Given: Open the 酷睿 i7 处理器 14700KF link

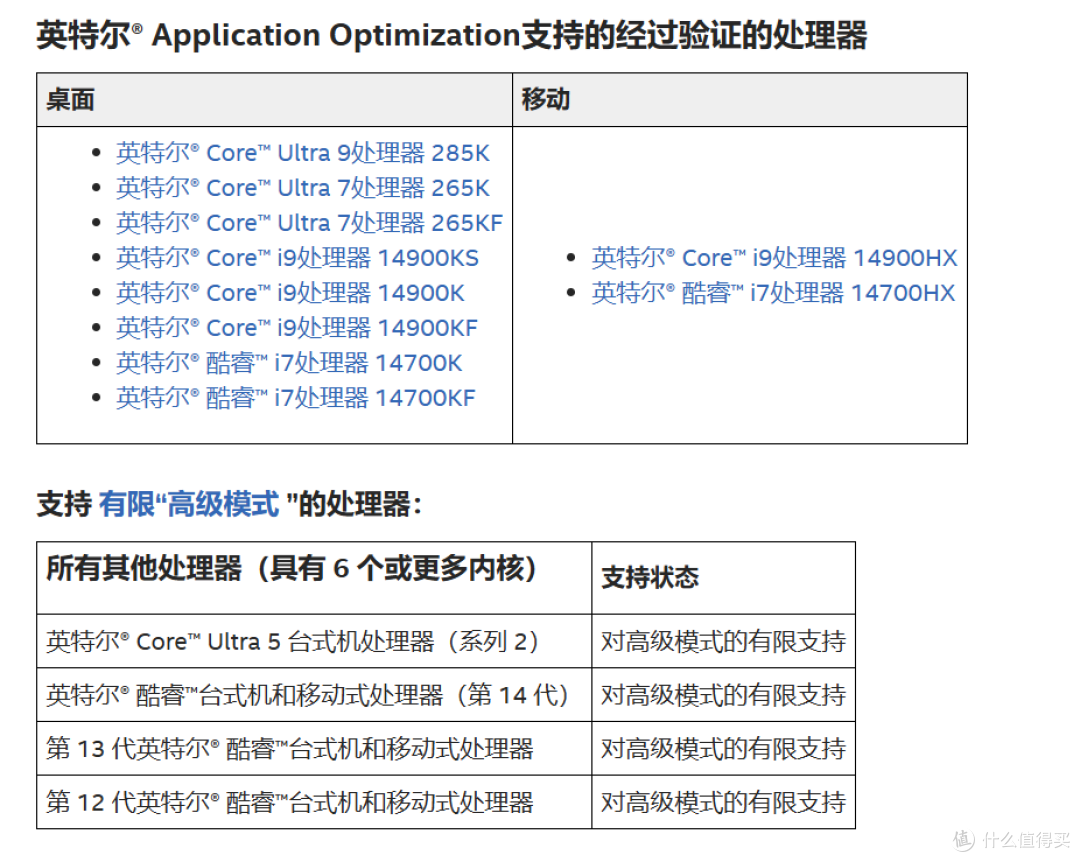Looking at the screenshot, I should [295, 398].
